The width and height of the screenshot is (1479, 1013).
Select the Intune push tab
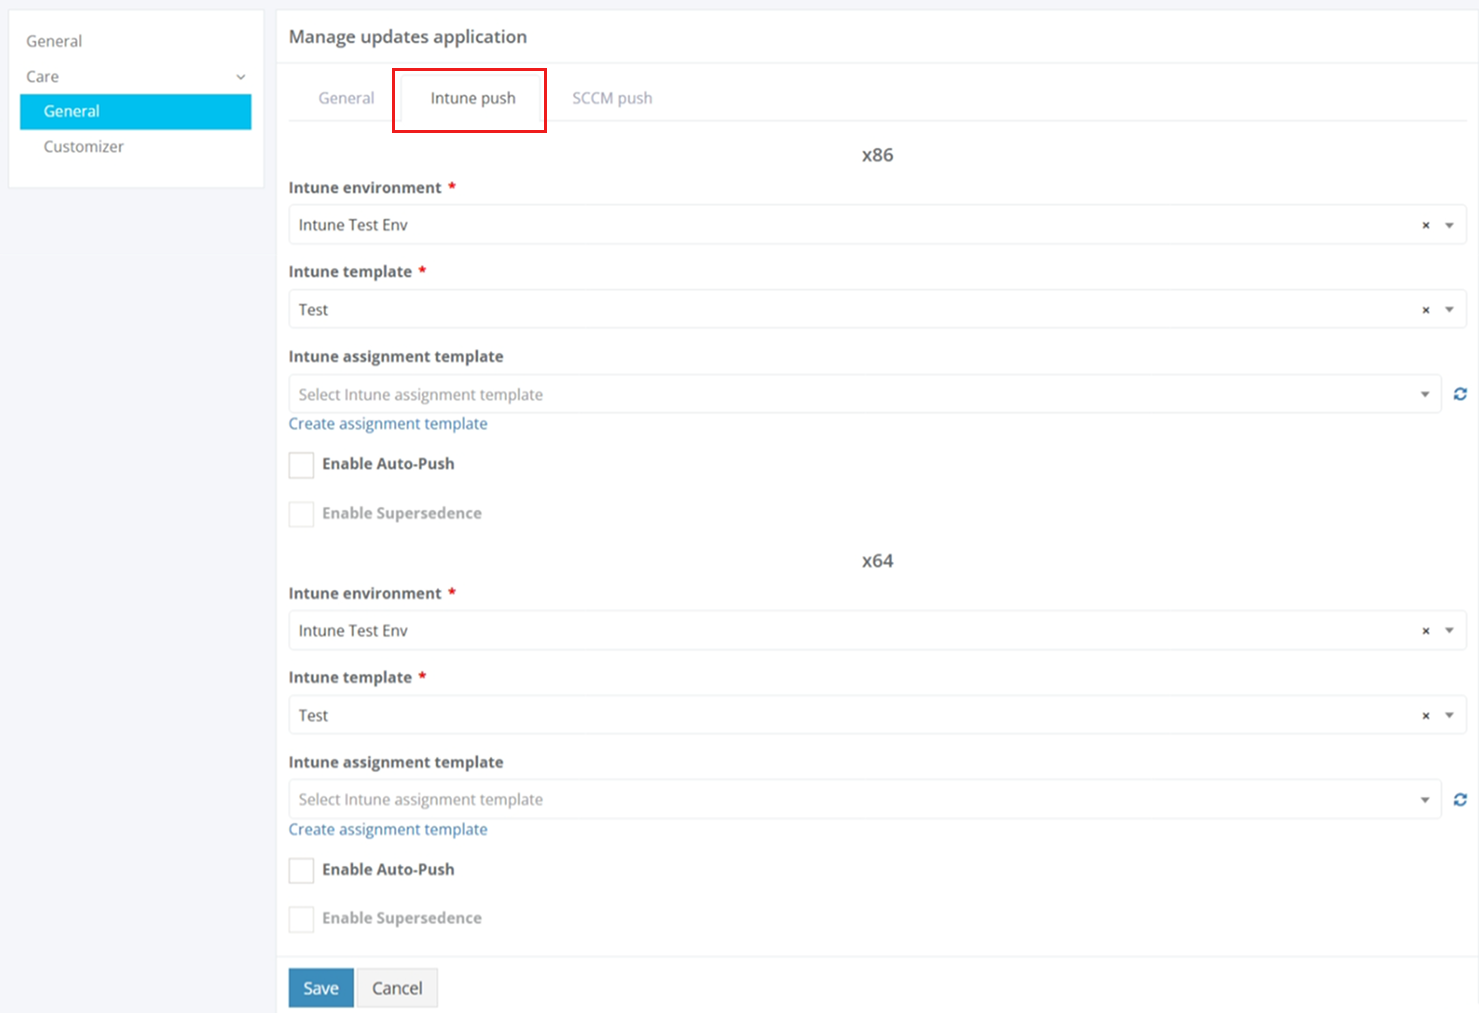click(x=473, y=98)
